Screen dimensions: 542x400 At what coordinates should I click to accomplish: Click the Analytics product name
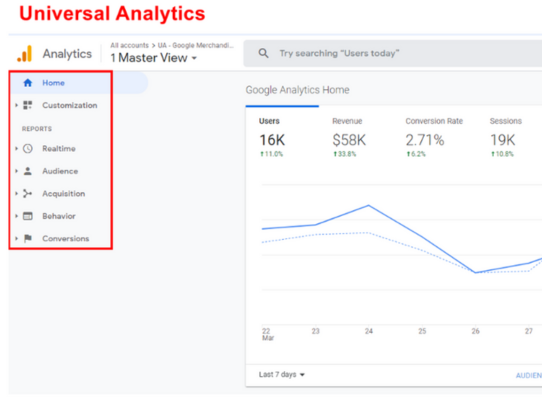pyautogui.click(x=67, y=54)
